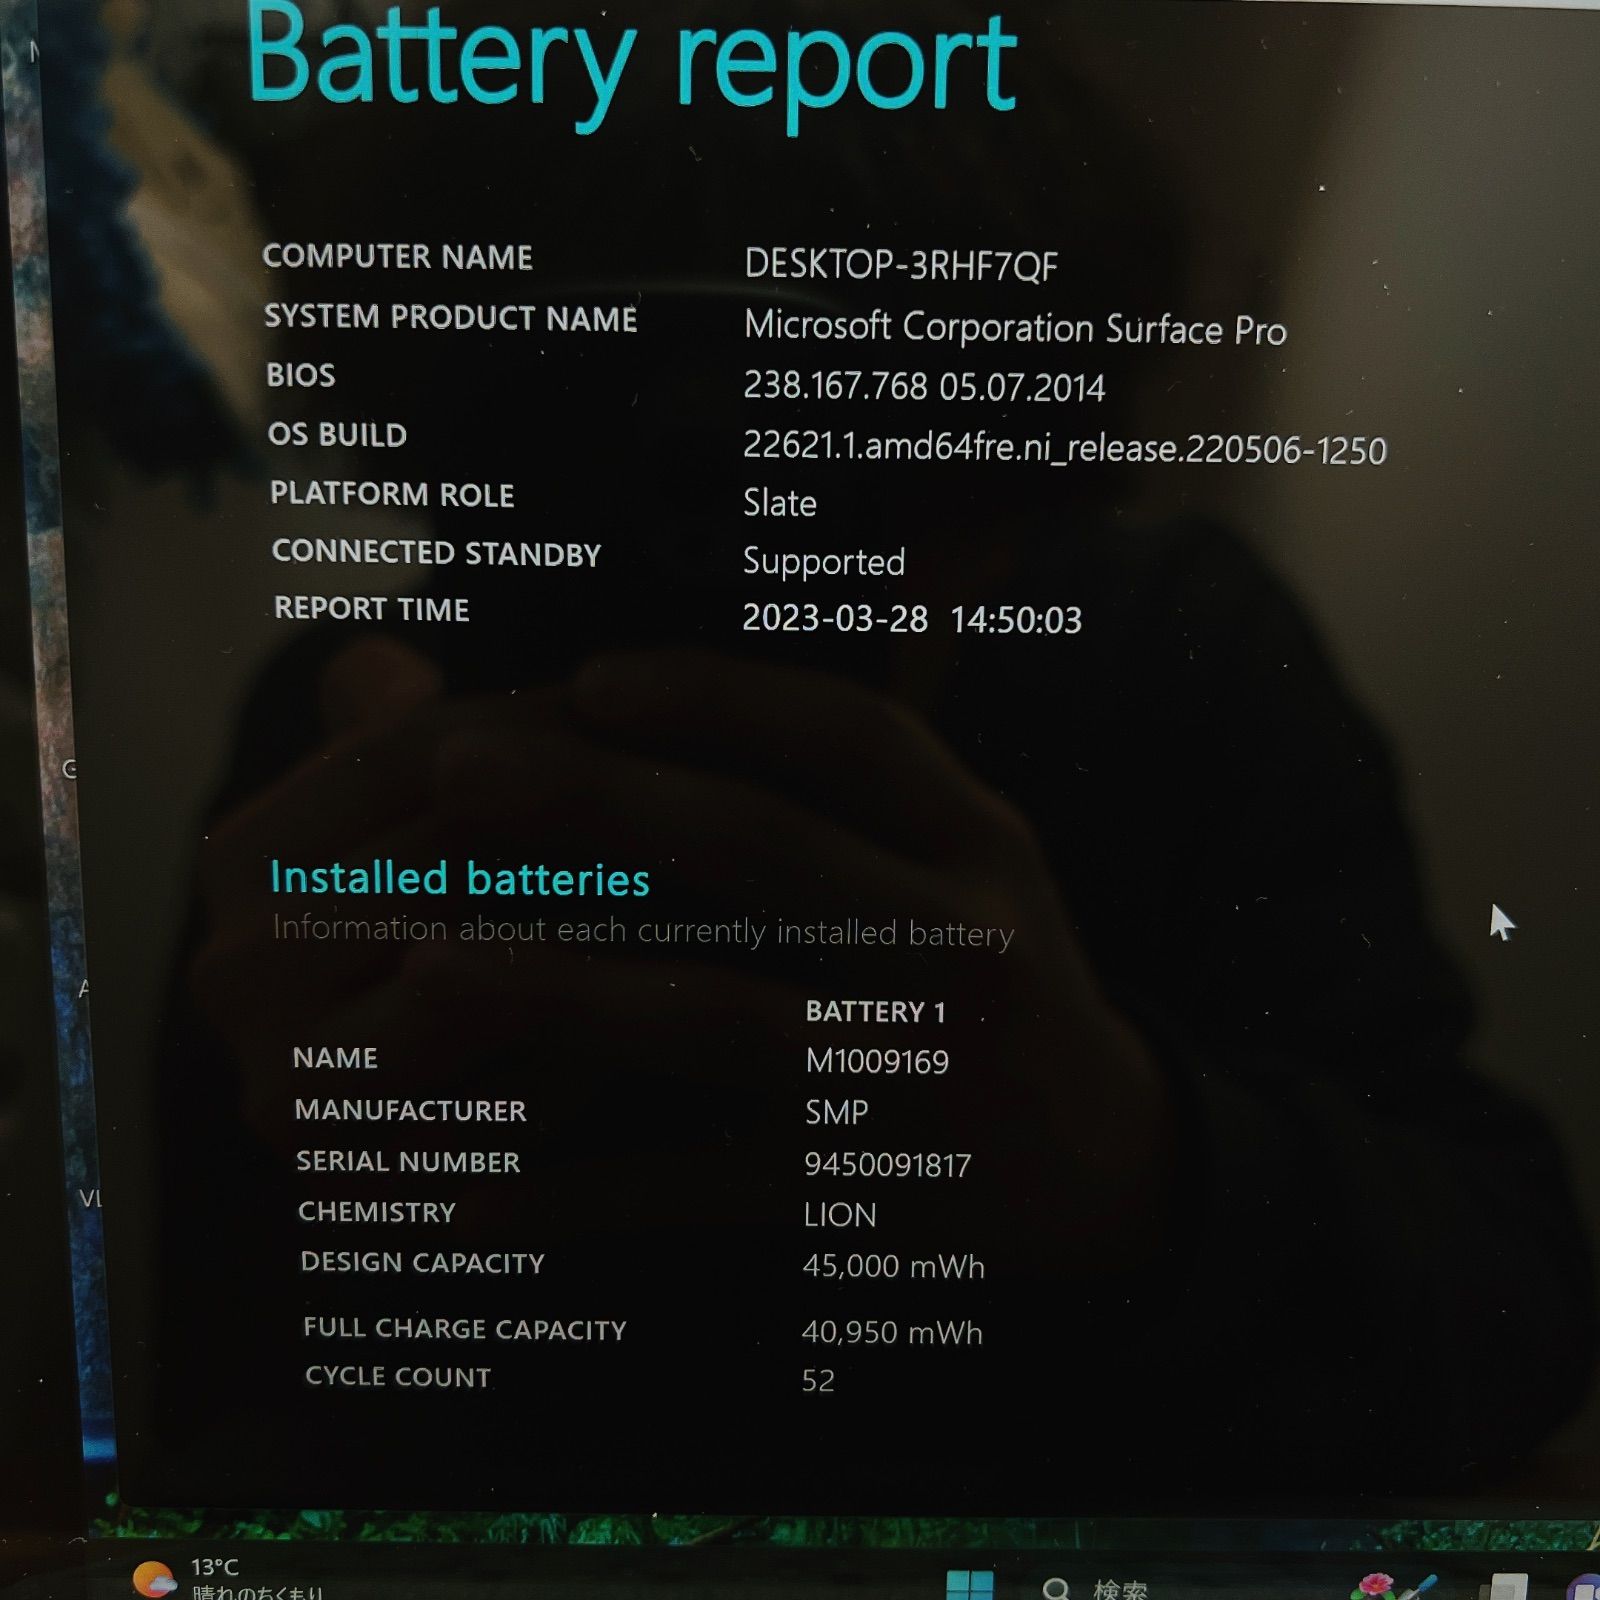Select platform role value 'Slate'

pos(780,502)
